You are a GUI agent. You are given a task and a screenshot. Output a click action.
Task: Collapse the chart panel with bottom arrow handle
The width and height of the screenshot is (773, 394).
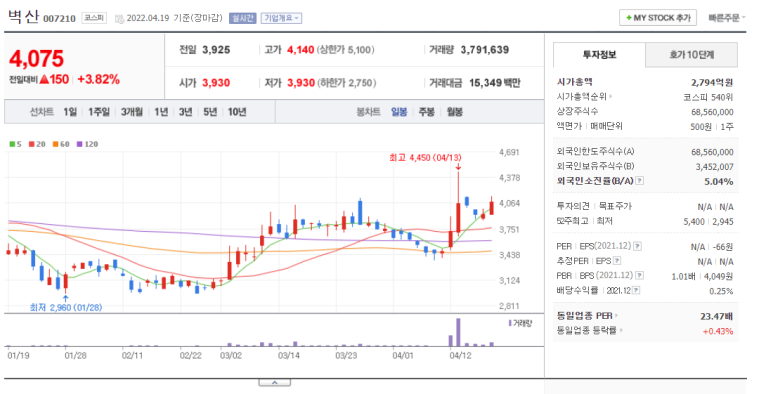click(275, 383)
